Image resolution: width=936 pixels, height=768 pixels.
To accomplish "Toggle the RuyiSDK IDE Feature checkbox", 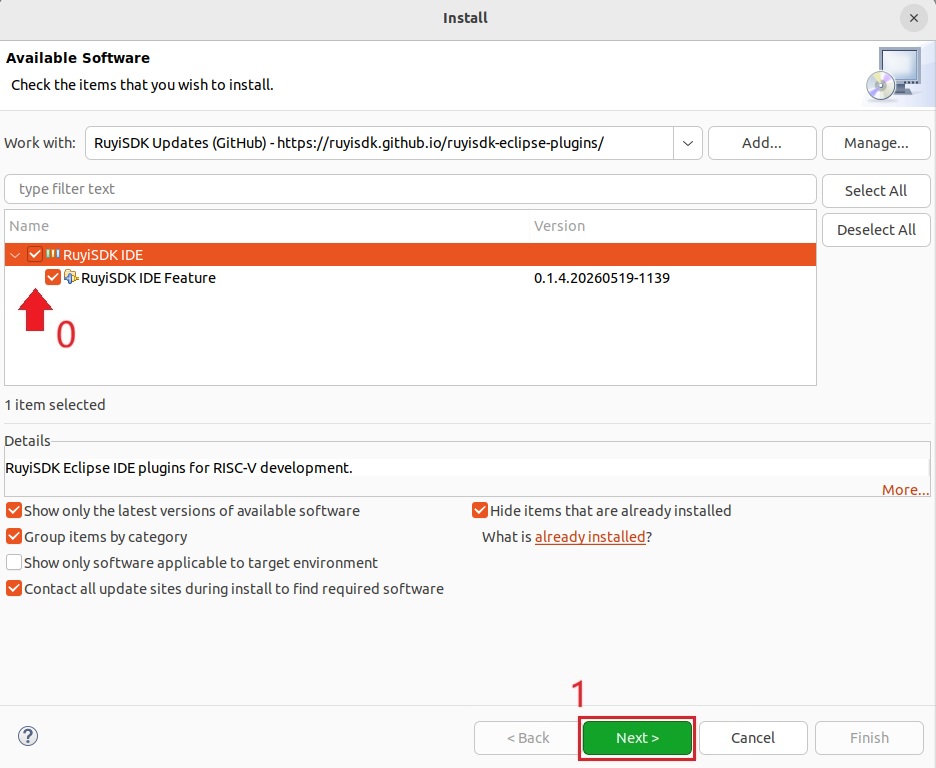I will coord(53,277).
